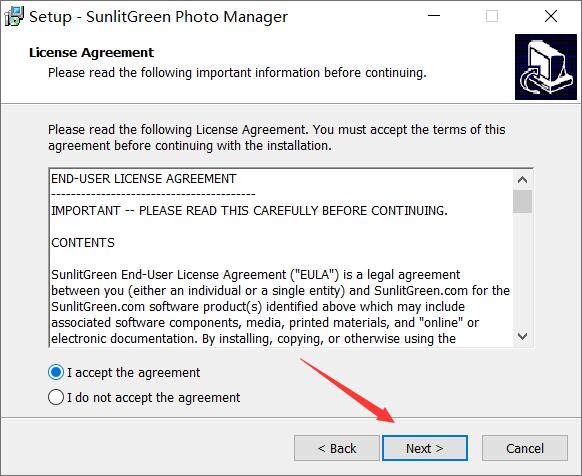Select "I do not accept the agreement"
The width and height of the screenshot is (582, 476).
coord(56,397)
